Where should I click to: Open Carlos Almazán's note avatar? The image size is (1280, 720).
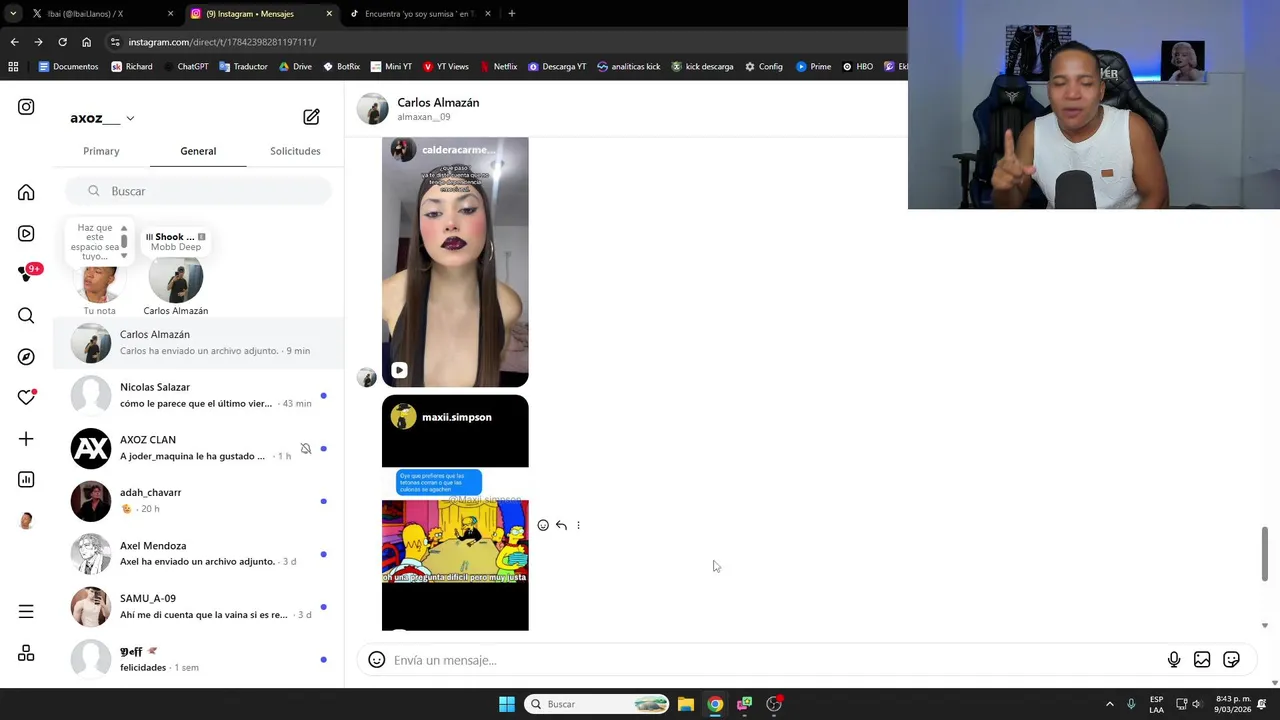[x=175, y=279]
